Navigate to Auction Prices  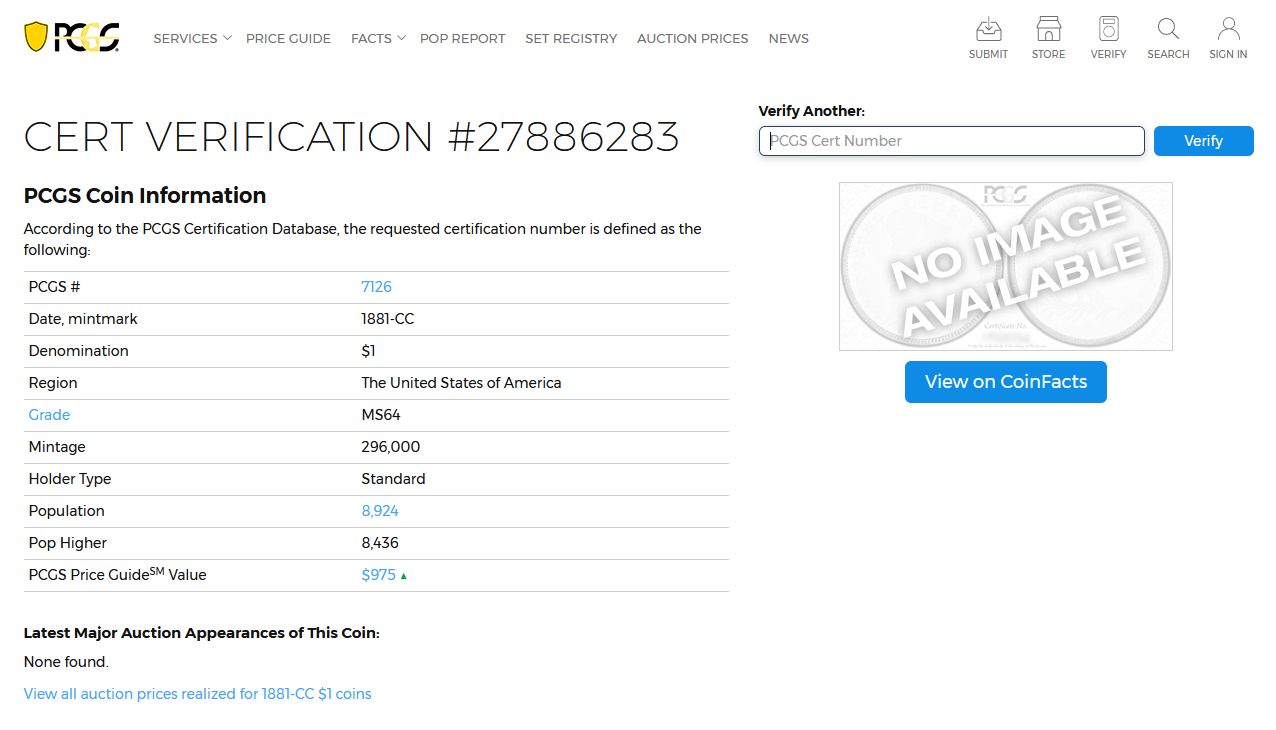692,38
